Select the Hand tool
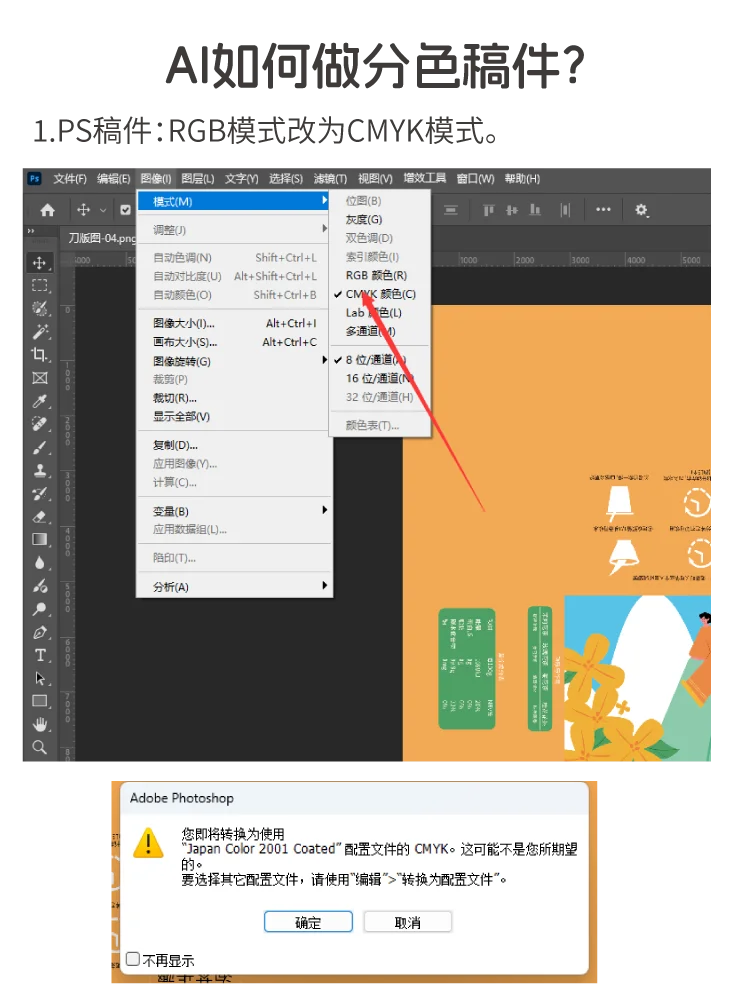The height and width of the screenshot is (1001, 751). coord(40,724)
